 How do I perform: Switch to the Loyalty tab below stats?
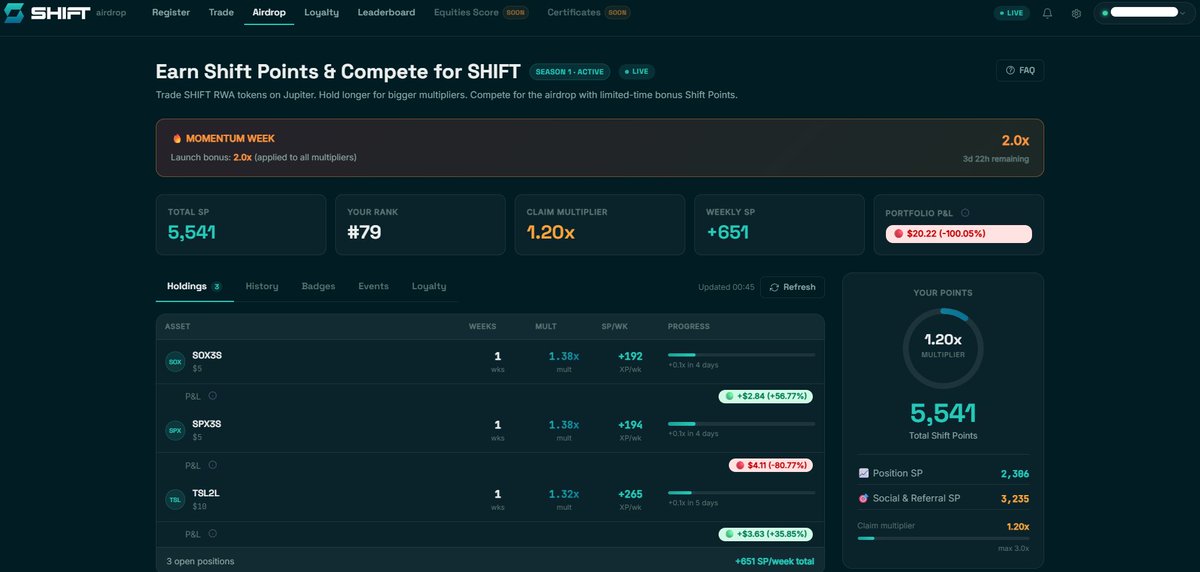[429, 287]
